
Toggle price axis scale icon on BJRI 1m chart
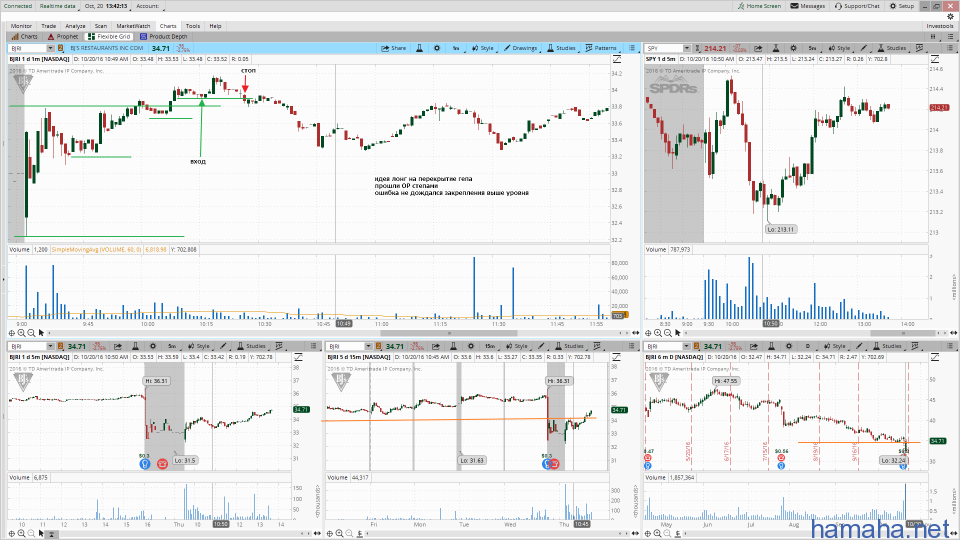pos(617,59)
